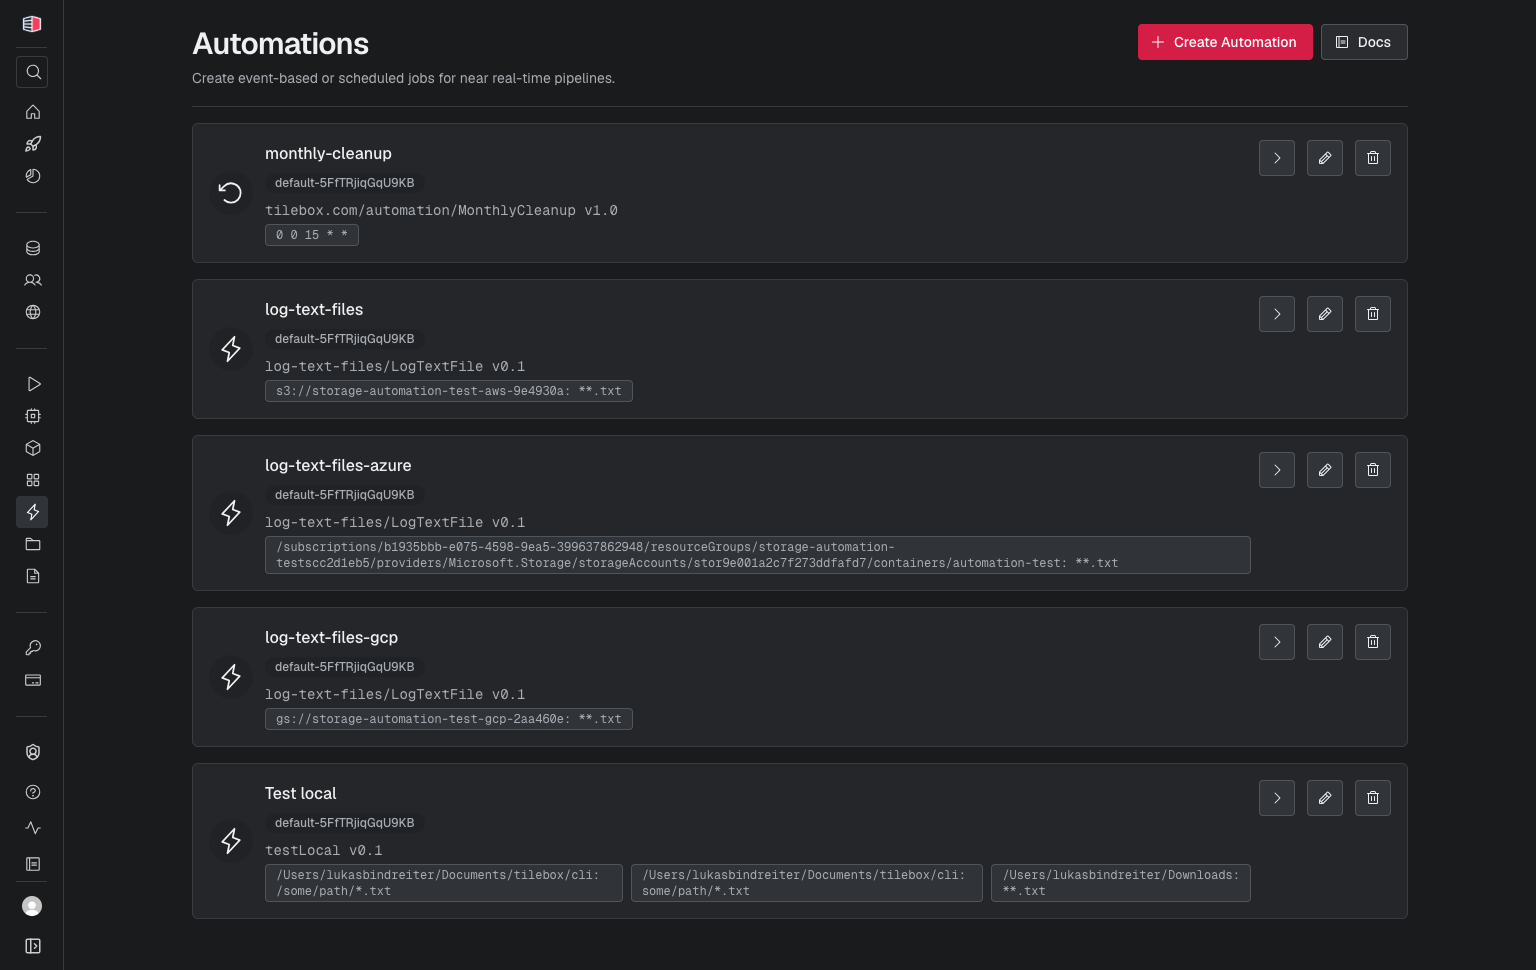The height and width of the screenshot is (970, 1536).
Task: Click the gs://storage-automation-test-gcp trigger tag
Action: 449,719
